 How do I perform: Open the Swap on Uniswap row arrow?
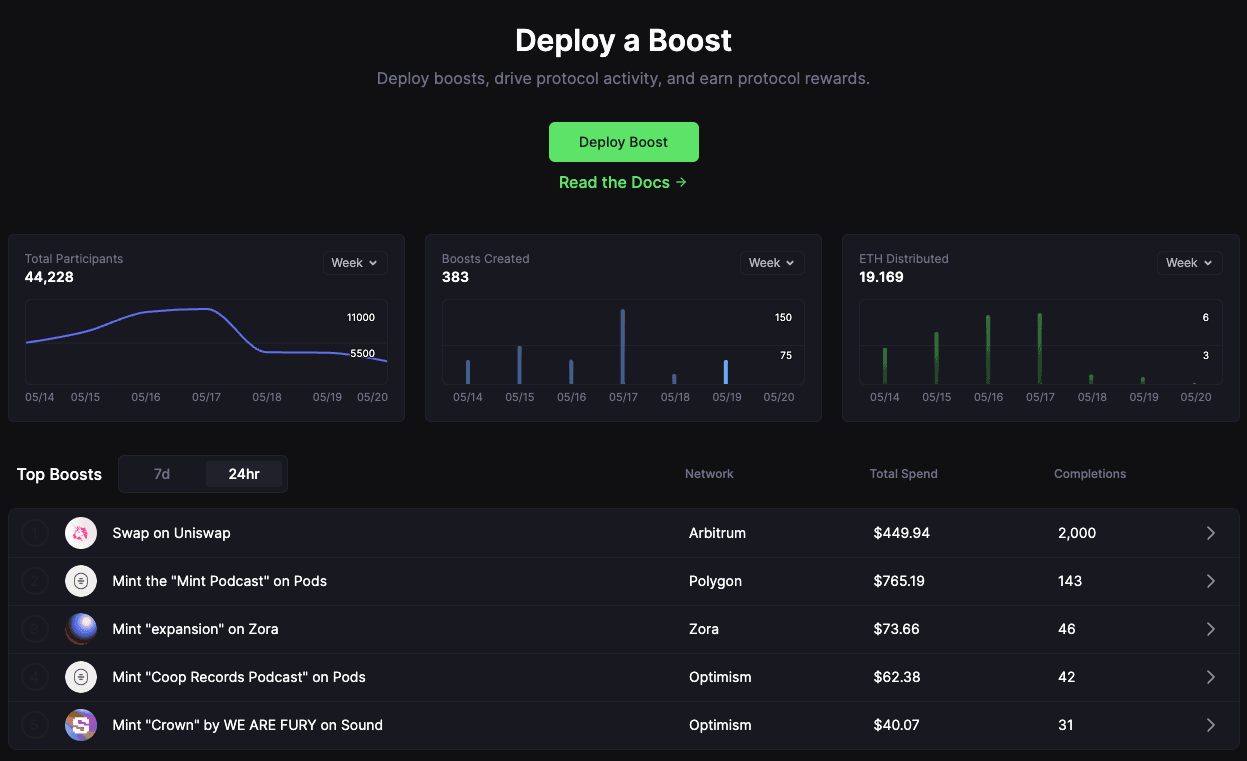tap(1211, 533)
